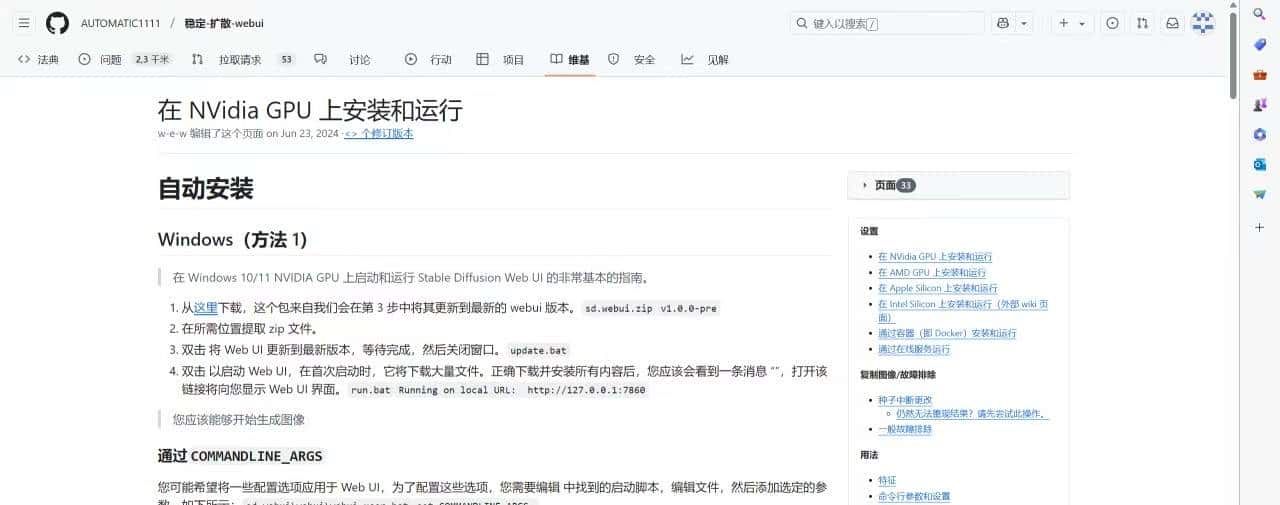Open sidebar link 通过在线服务运行
Screen dimensions: 1280x505
[x=914, y=349]
